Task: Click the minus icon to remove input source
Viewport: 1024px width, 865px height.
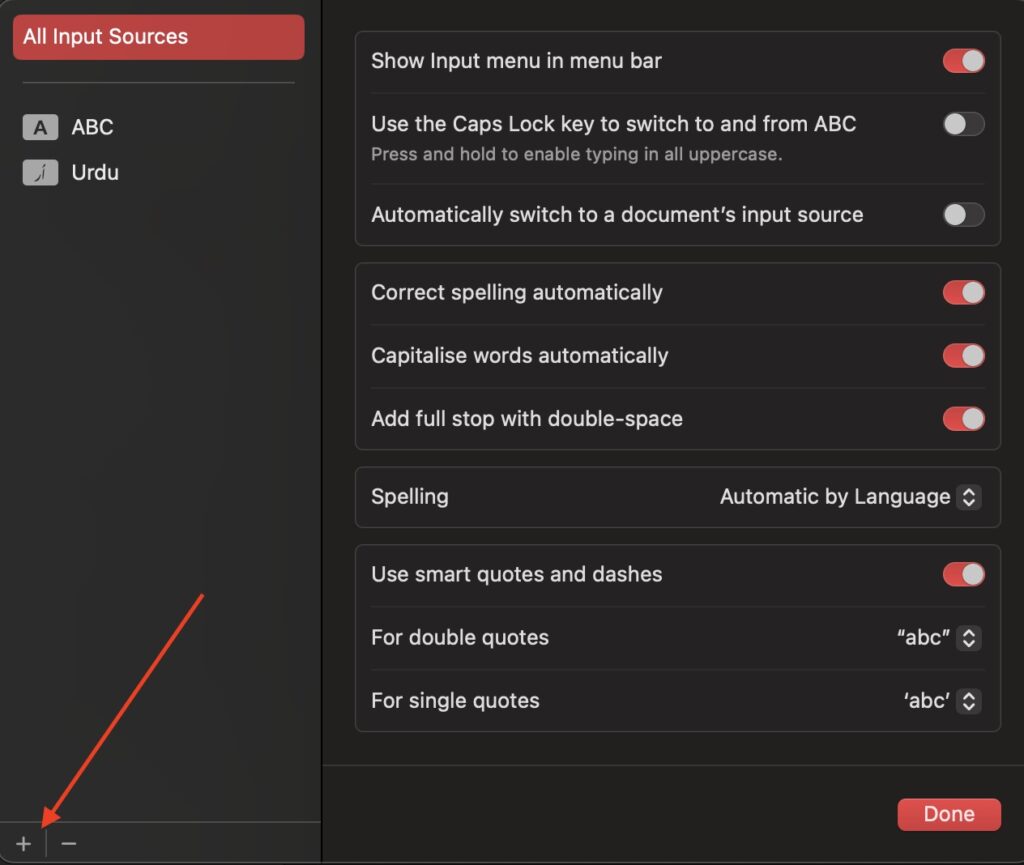Action: [68, 842]
